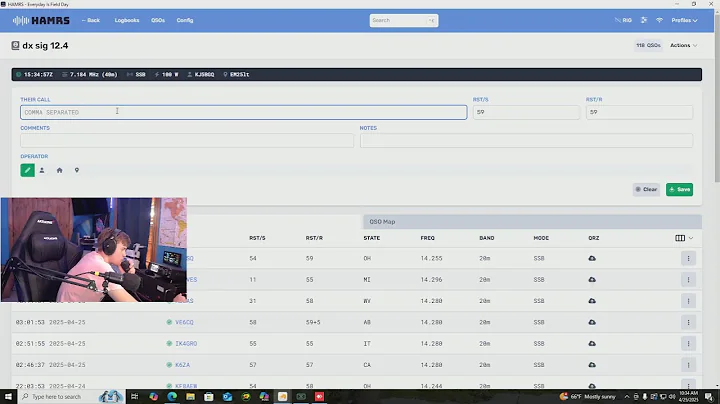Open the VE6CQ callsign link
The height and width of the screenshot is (404, 720).
tap(184, 322)
